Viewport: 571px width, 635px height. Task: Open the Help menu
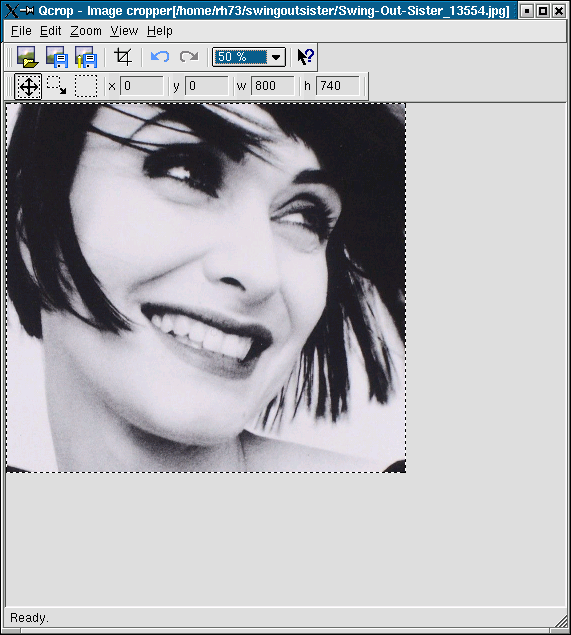pos(160,31)
